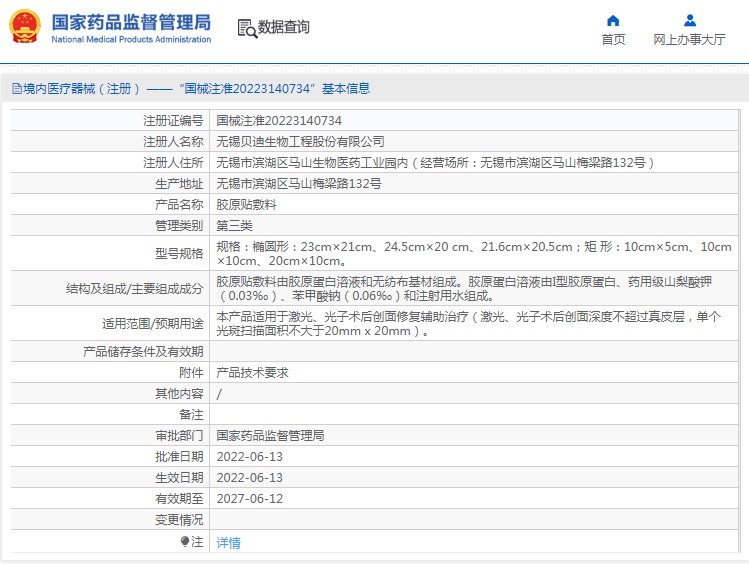Click the 批准日期 row label
The width and height of the screenshot is (749, 564).
[180, 457]
